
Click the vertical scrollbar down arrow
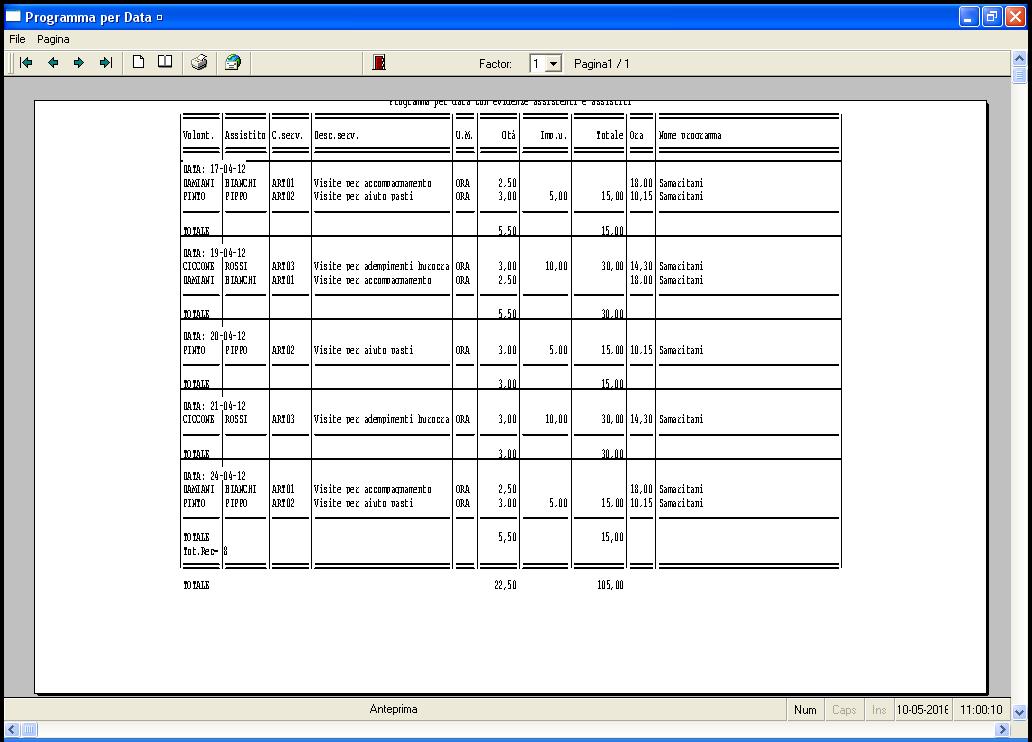tap(1019, 712)
